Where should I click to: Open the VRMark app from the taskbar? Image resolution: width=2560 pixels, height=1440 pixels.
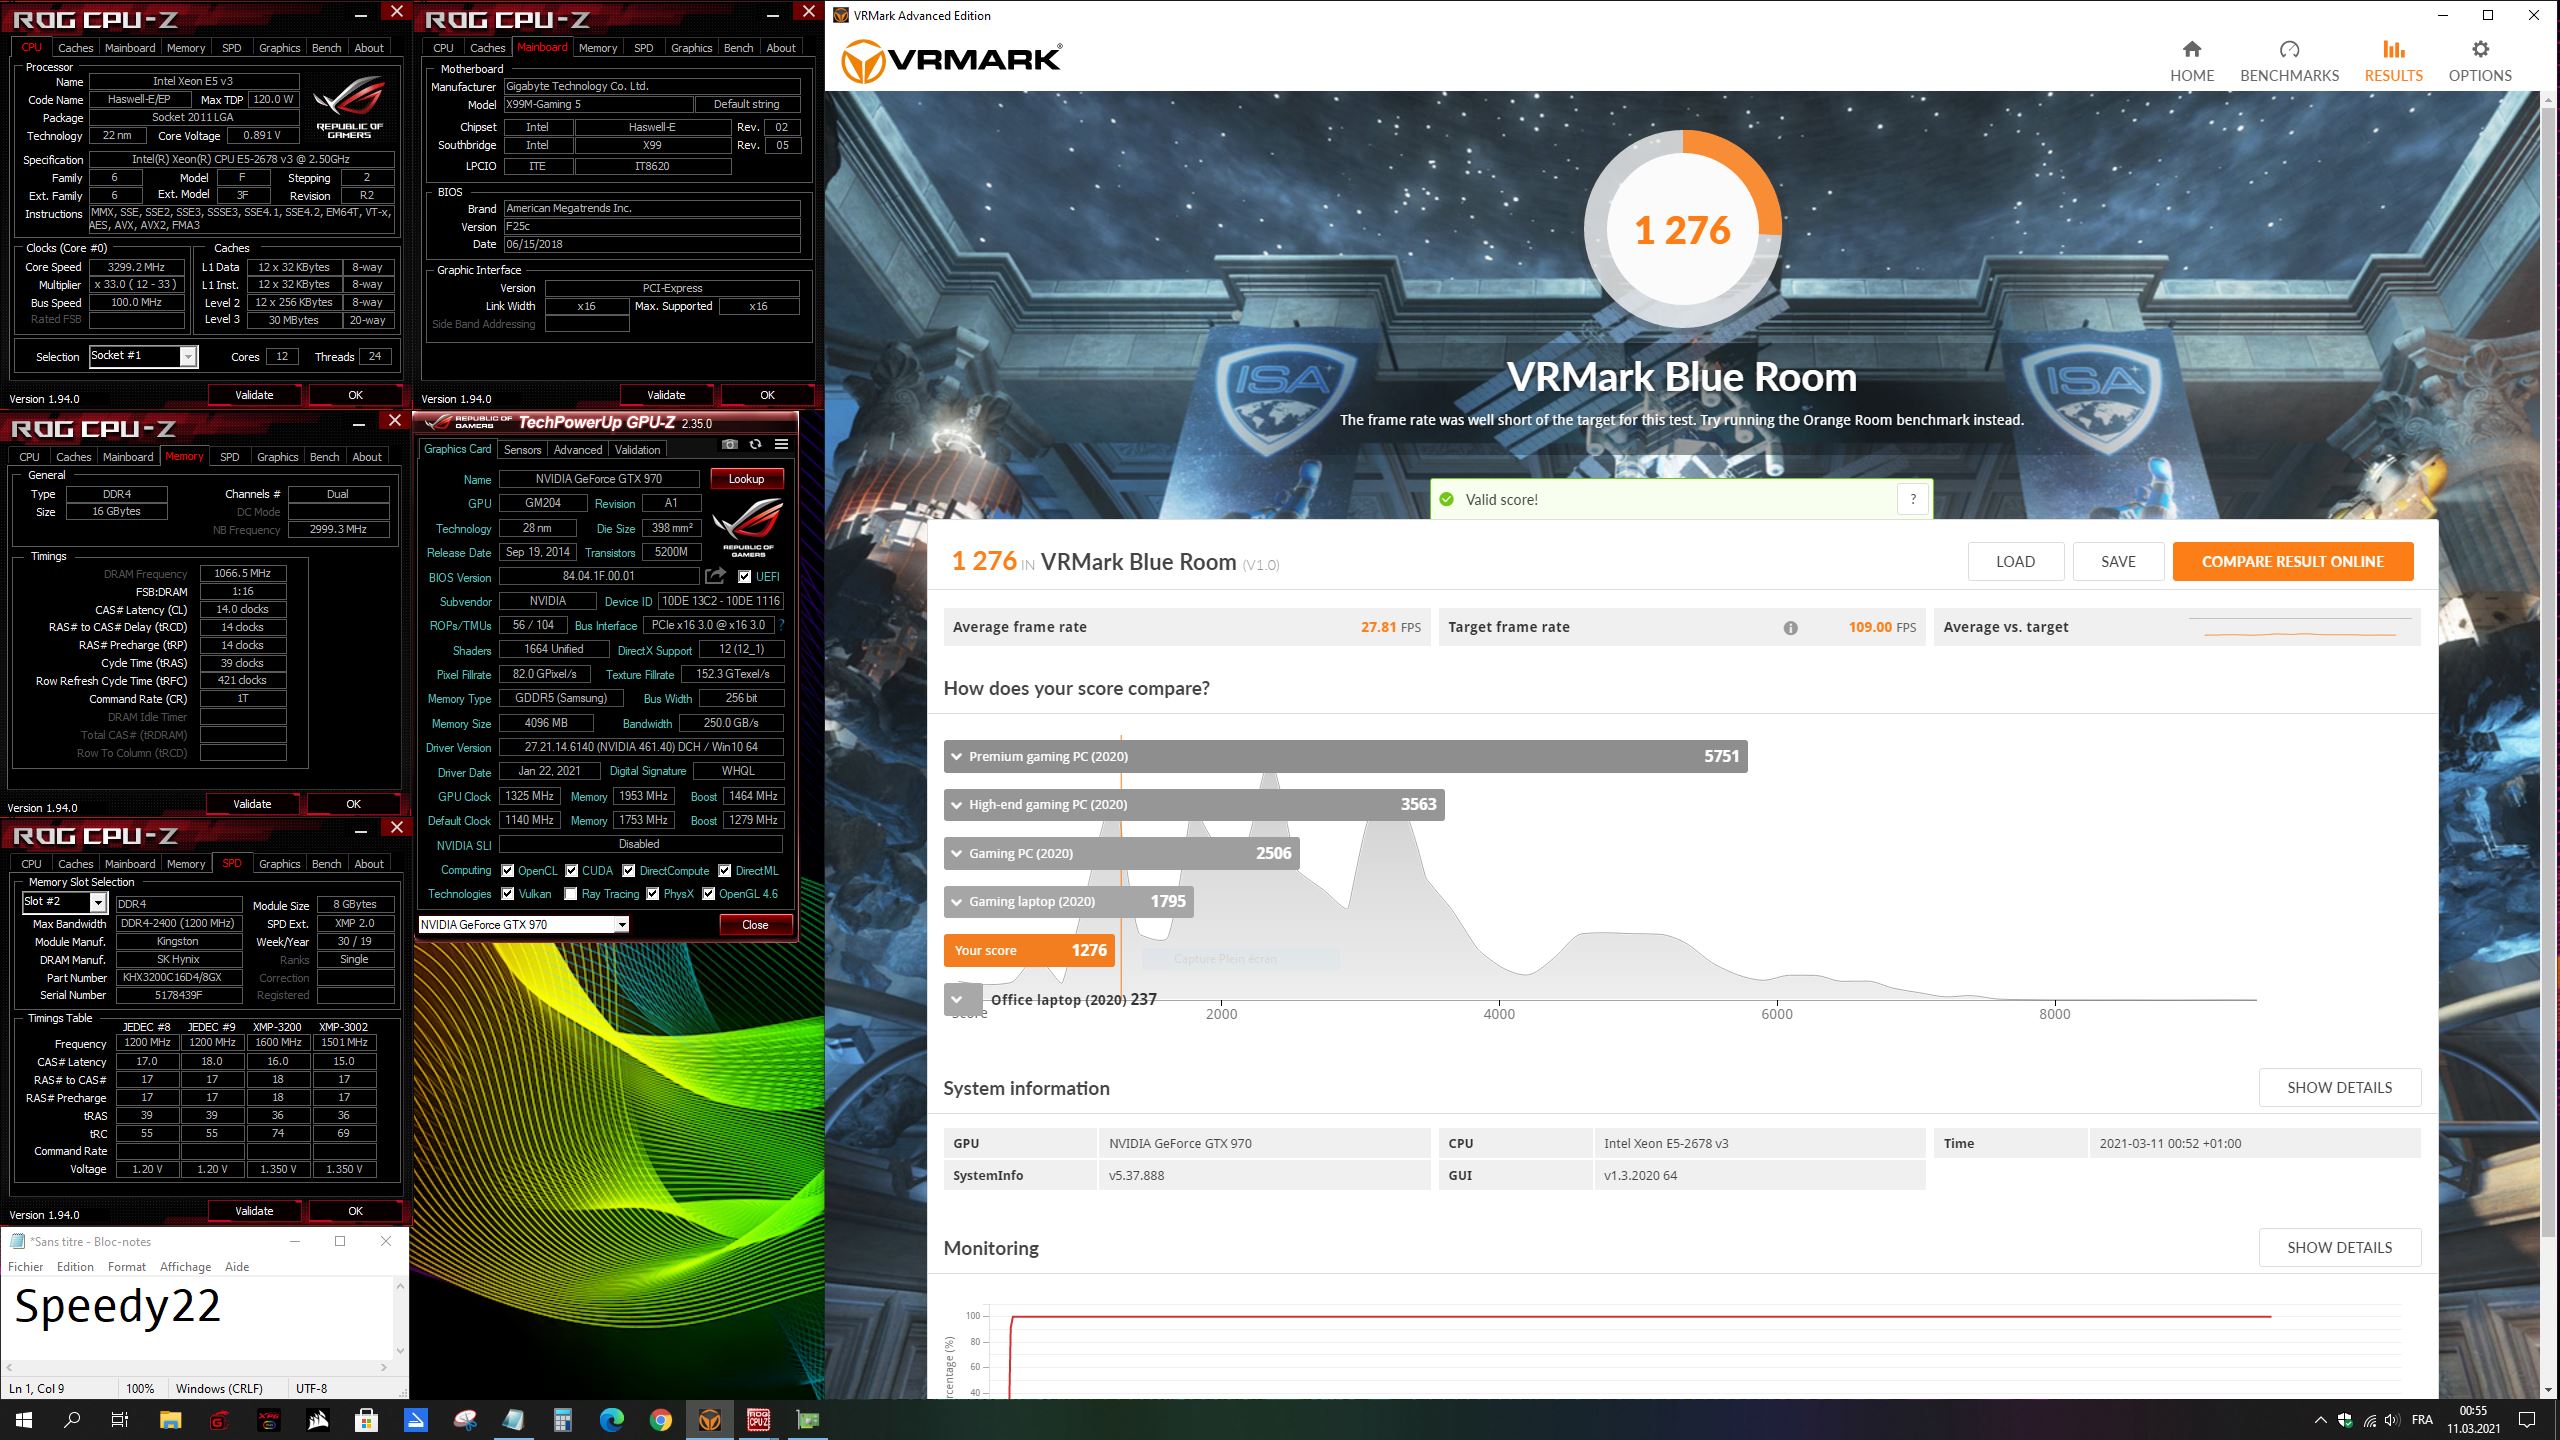click(x=709, y=1420)
